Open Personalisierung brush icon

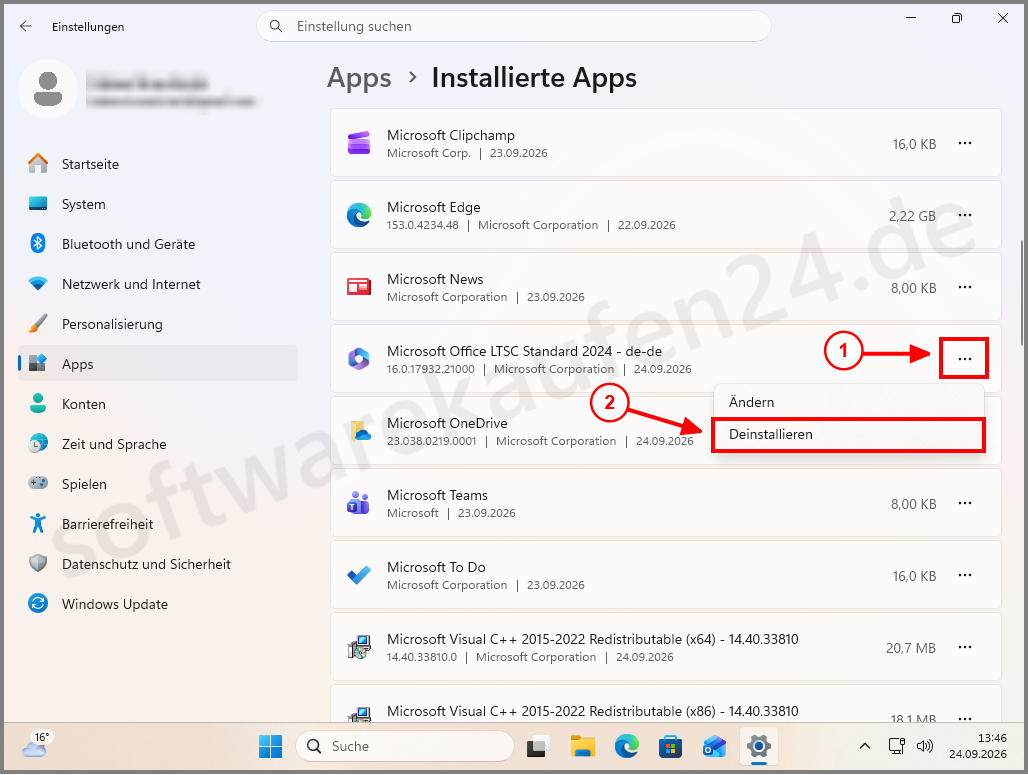tap(38, 324)
